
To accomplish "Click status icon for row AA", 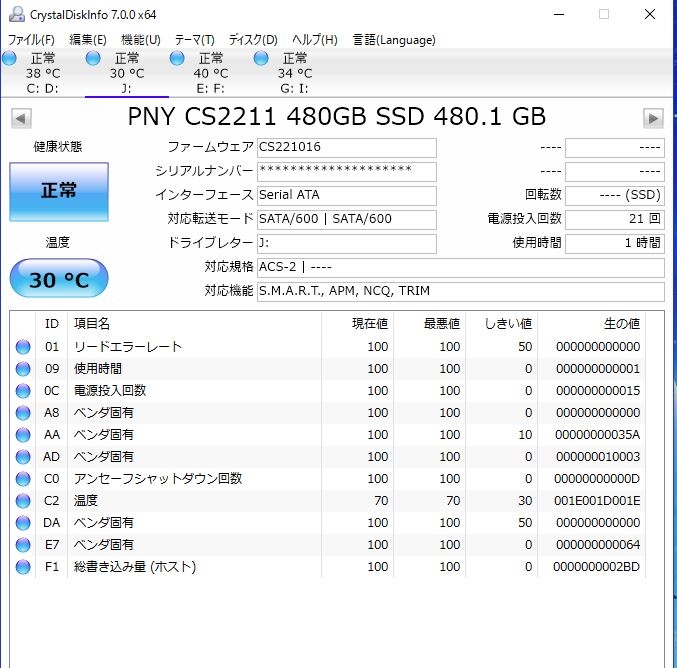I will click(x=23, y=435).
